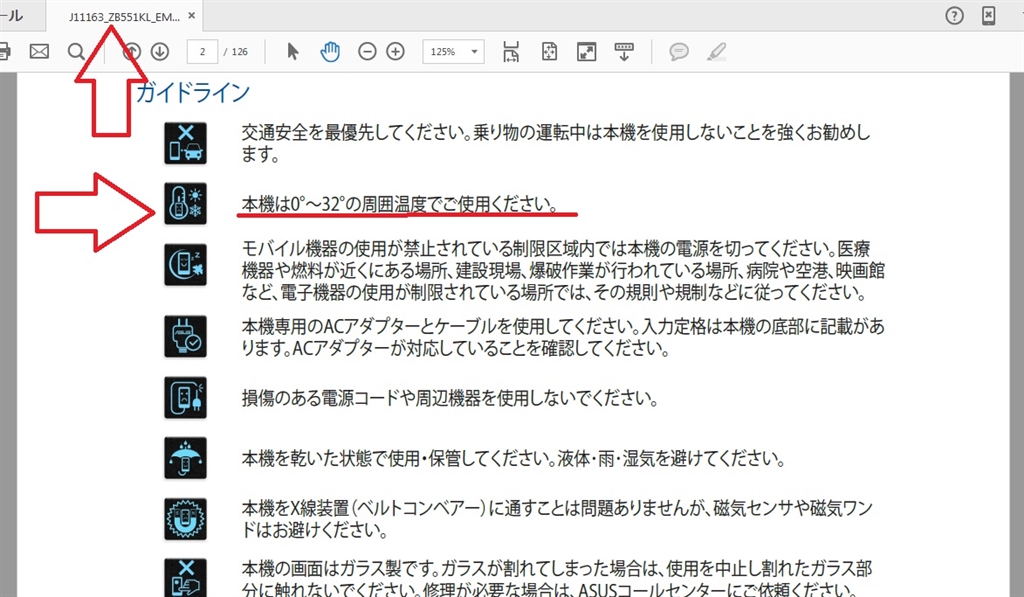1024x597 pixels.
Task: Click the driving safety icon
Action: tap(185, 143)
